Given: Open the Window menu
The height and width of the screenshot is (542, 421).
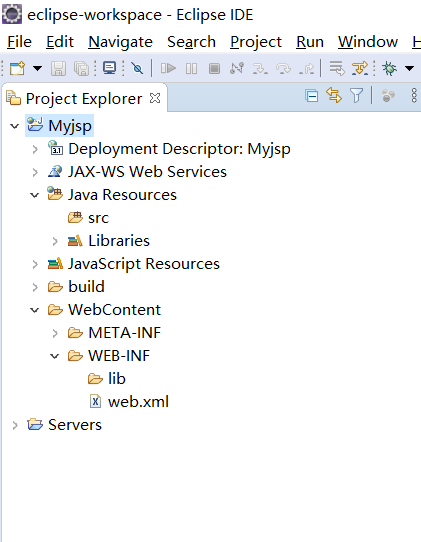Looking at the screenshot, I should [x=368, y=42].
